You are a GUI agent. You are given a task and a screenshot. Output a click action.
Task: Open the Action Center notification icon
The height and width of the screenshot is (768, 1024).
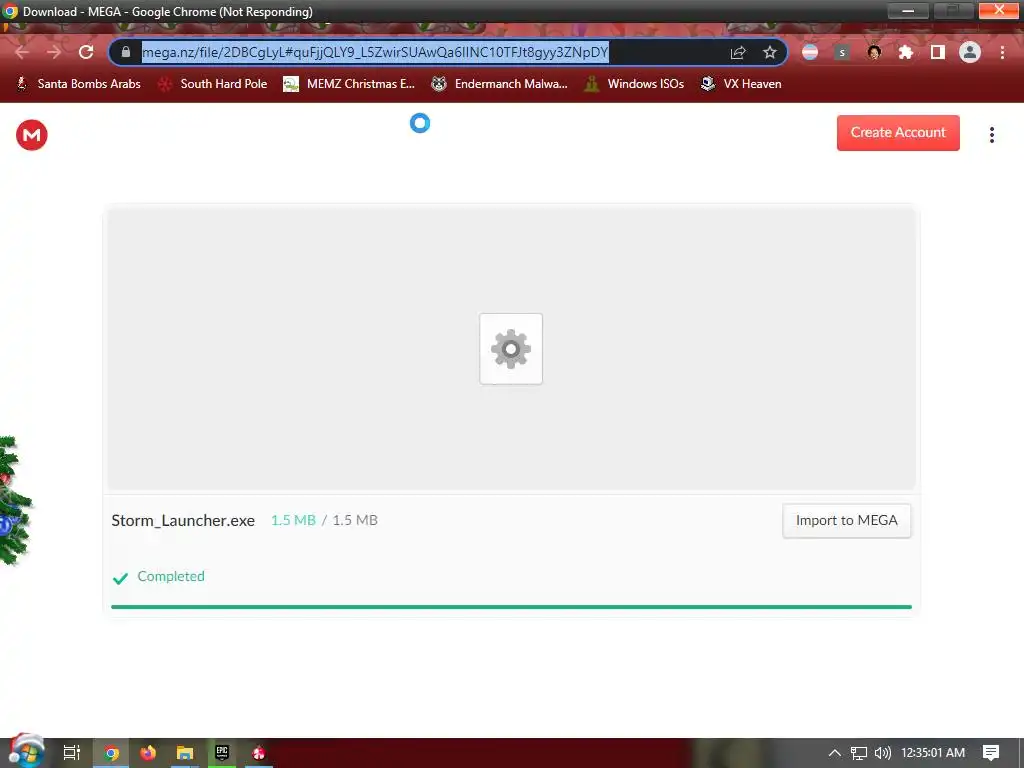(x=991, y=753)
